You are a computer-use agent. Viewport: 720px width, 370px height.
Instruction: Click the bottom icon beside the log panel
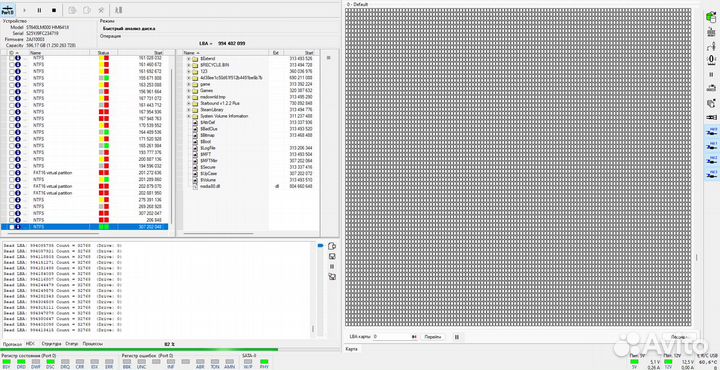click(332, 276)
